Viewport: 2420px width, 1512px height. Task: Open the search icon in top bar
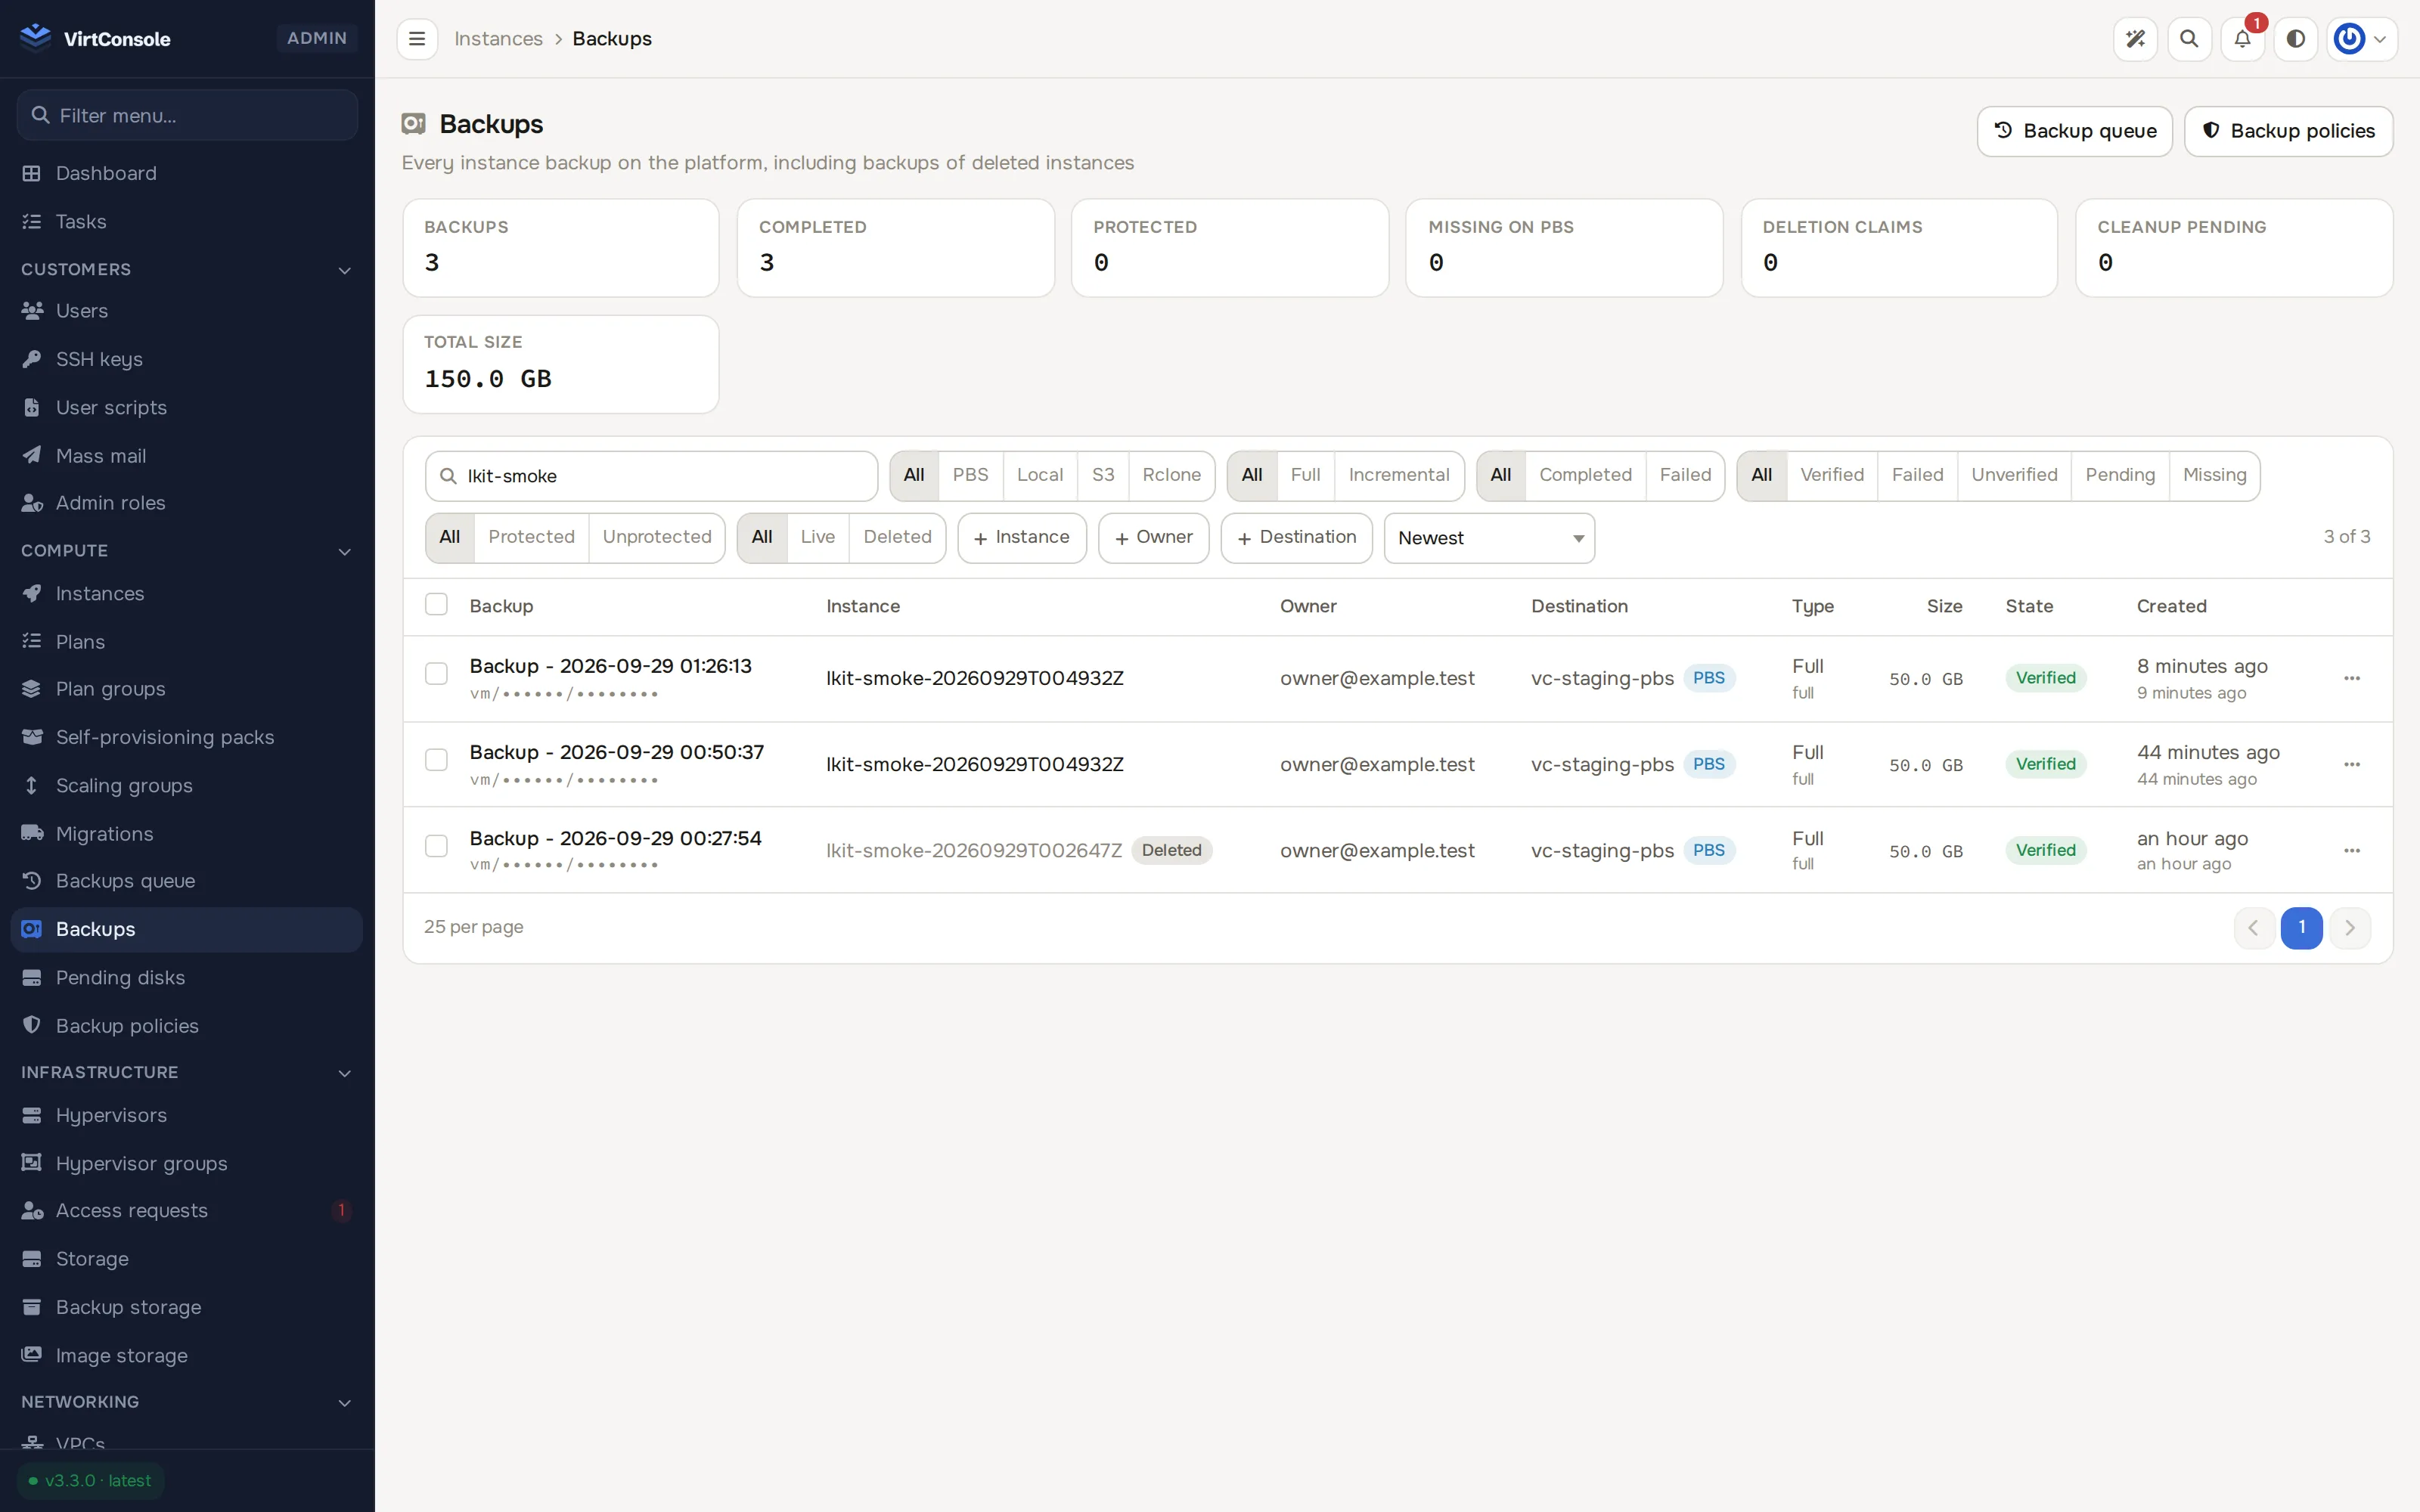coord(2189,39)
